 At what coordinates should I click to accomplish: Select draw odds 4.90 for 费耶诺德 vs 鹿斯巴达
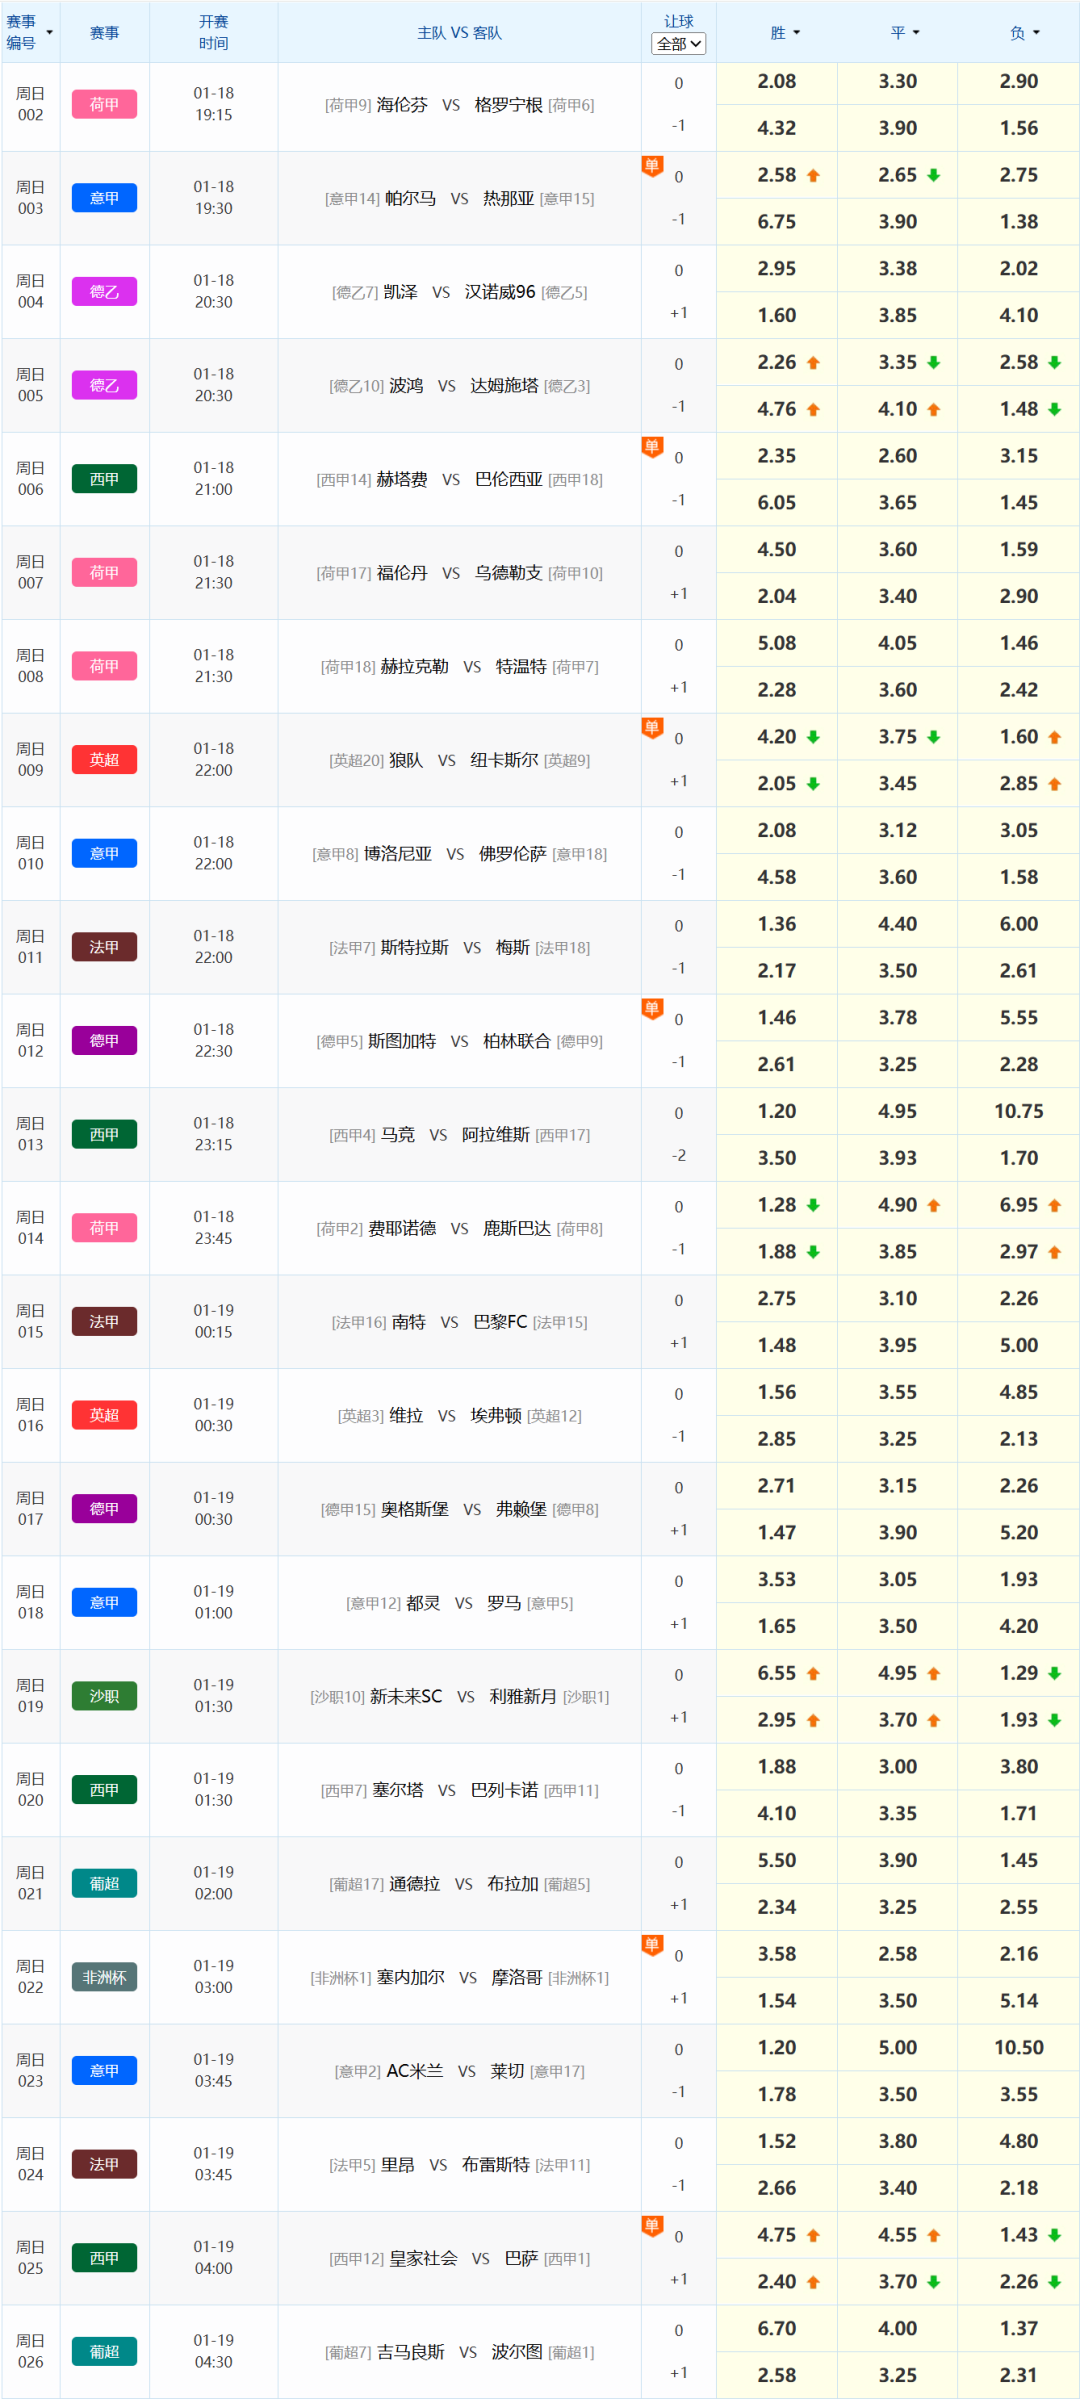[x=898, y=1205]
